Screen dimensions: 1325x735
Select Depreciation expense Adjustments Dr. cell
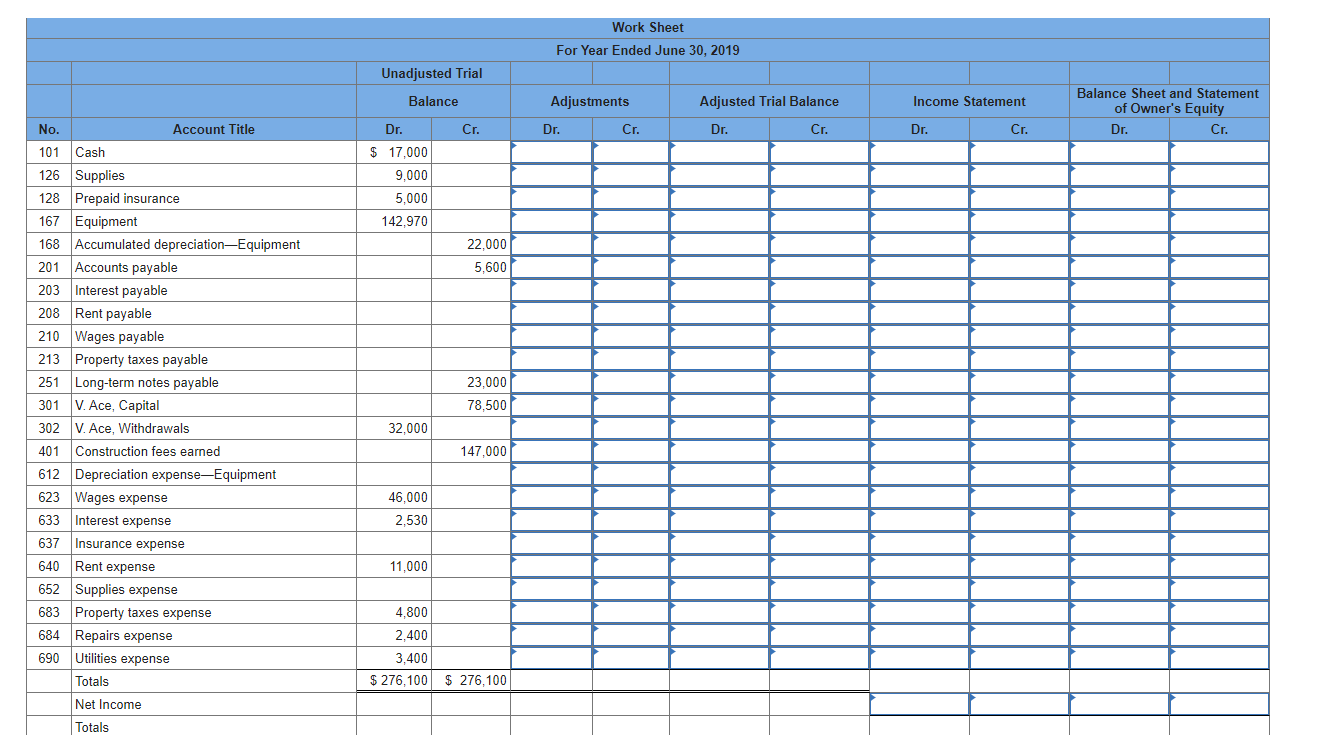click(551, 474)
